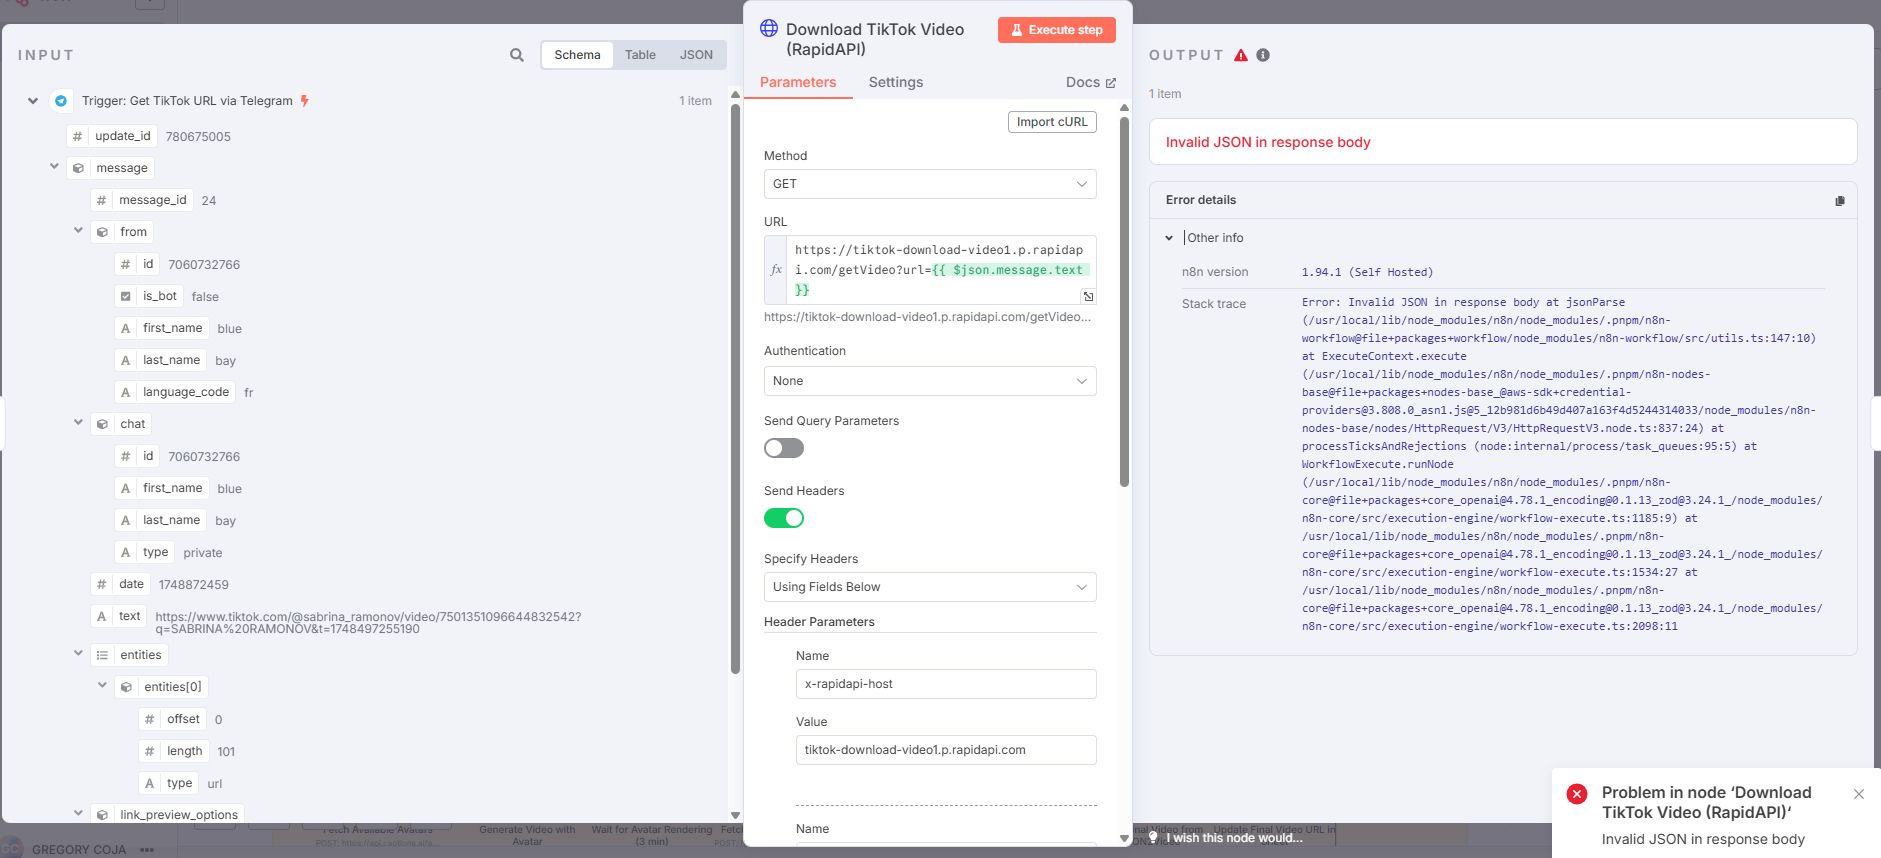Click the hash icon beside date field
Viewport: 1881px width, 858px height.
point(101,584)
